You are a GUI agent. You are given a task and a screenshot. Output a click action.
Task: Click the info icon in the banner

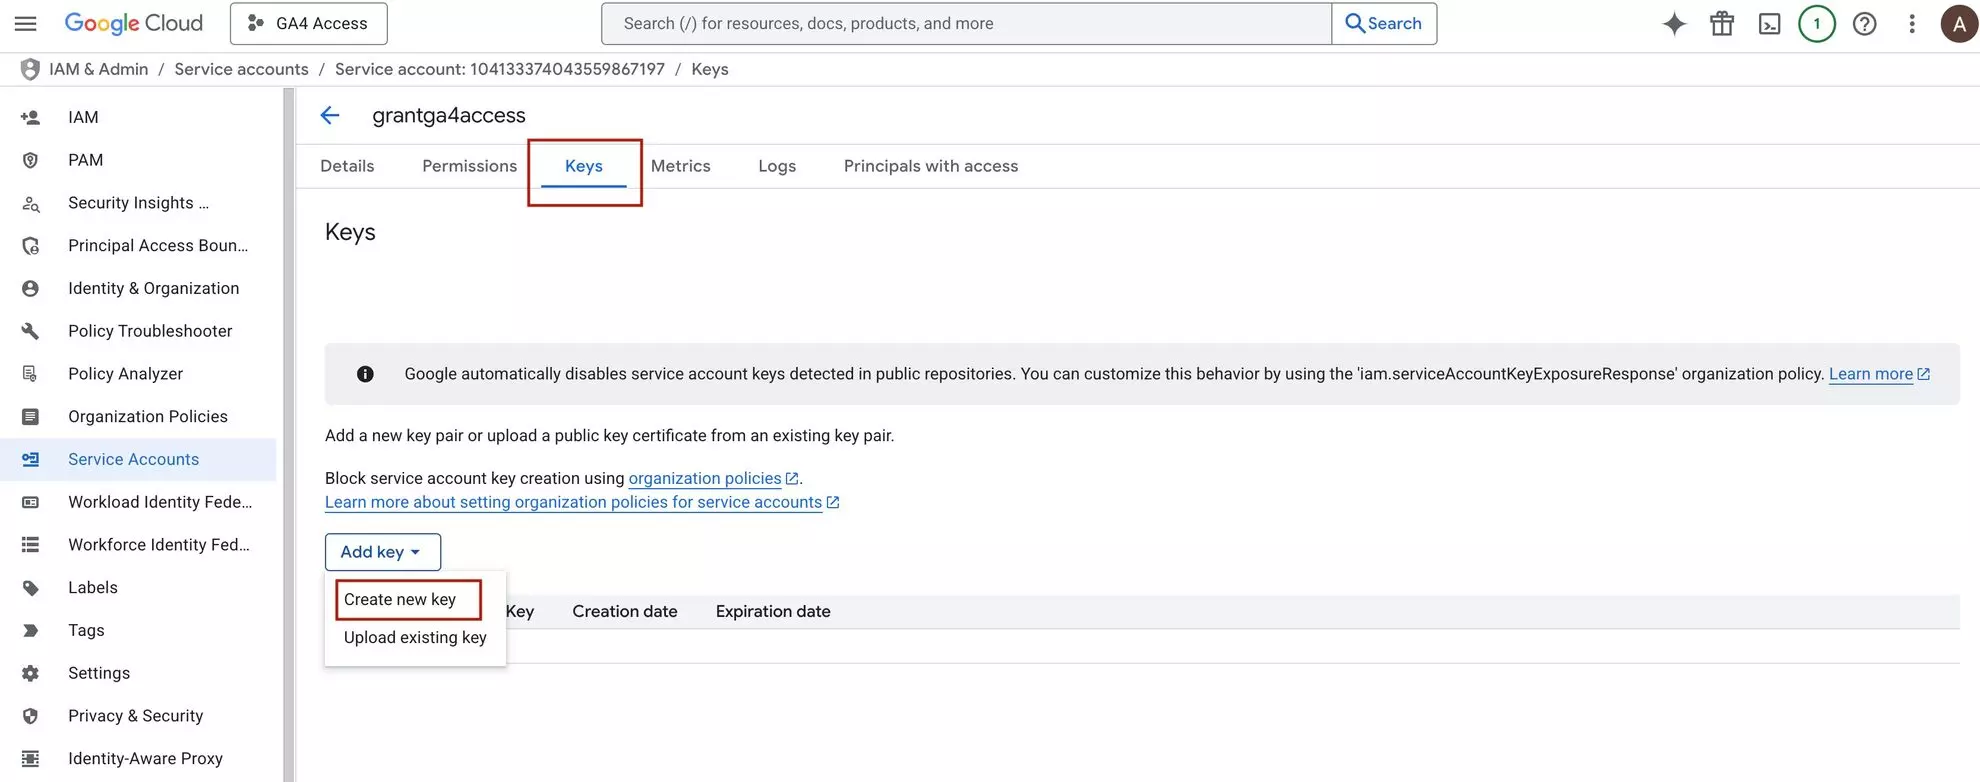click(365, 374)
